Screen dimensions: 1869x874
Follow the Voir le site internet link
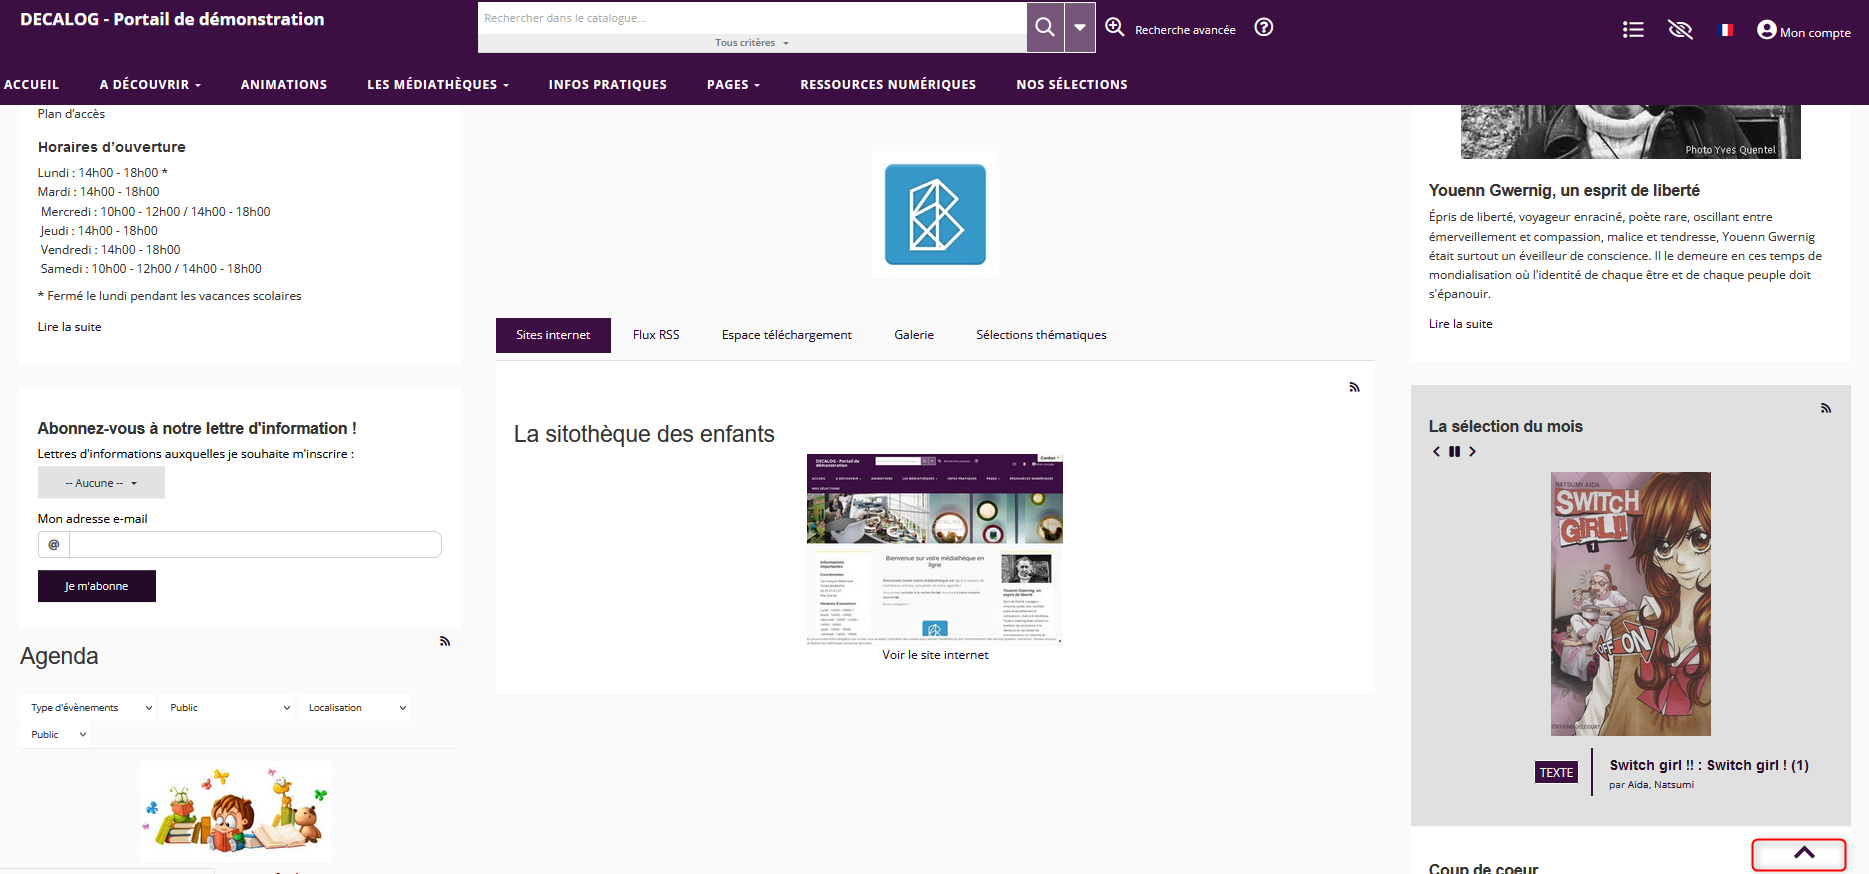[x=935, y=655]
